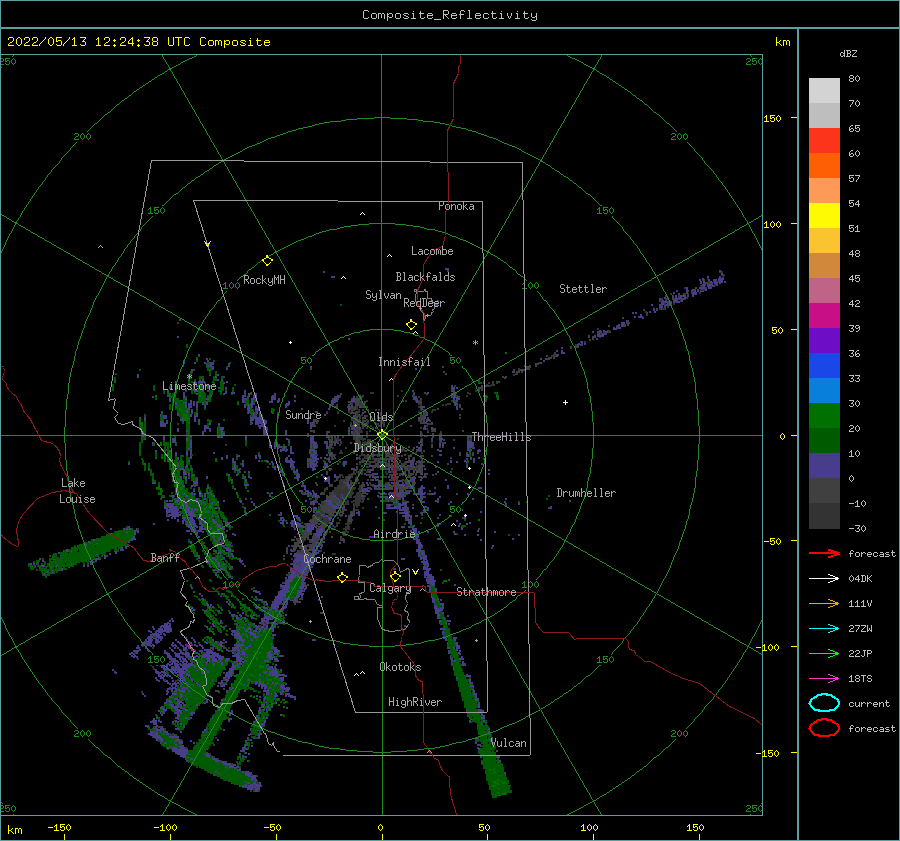Click the yellow 54 dBZ color swatch
The width and height of the screenshot is (900, 841).
coord(824,215)
